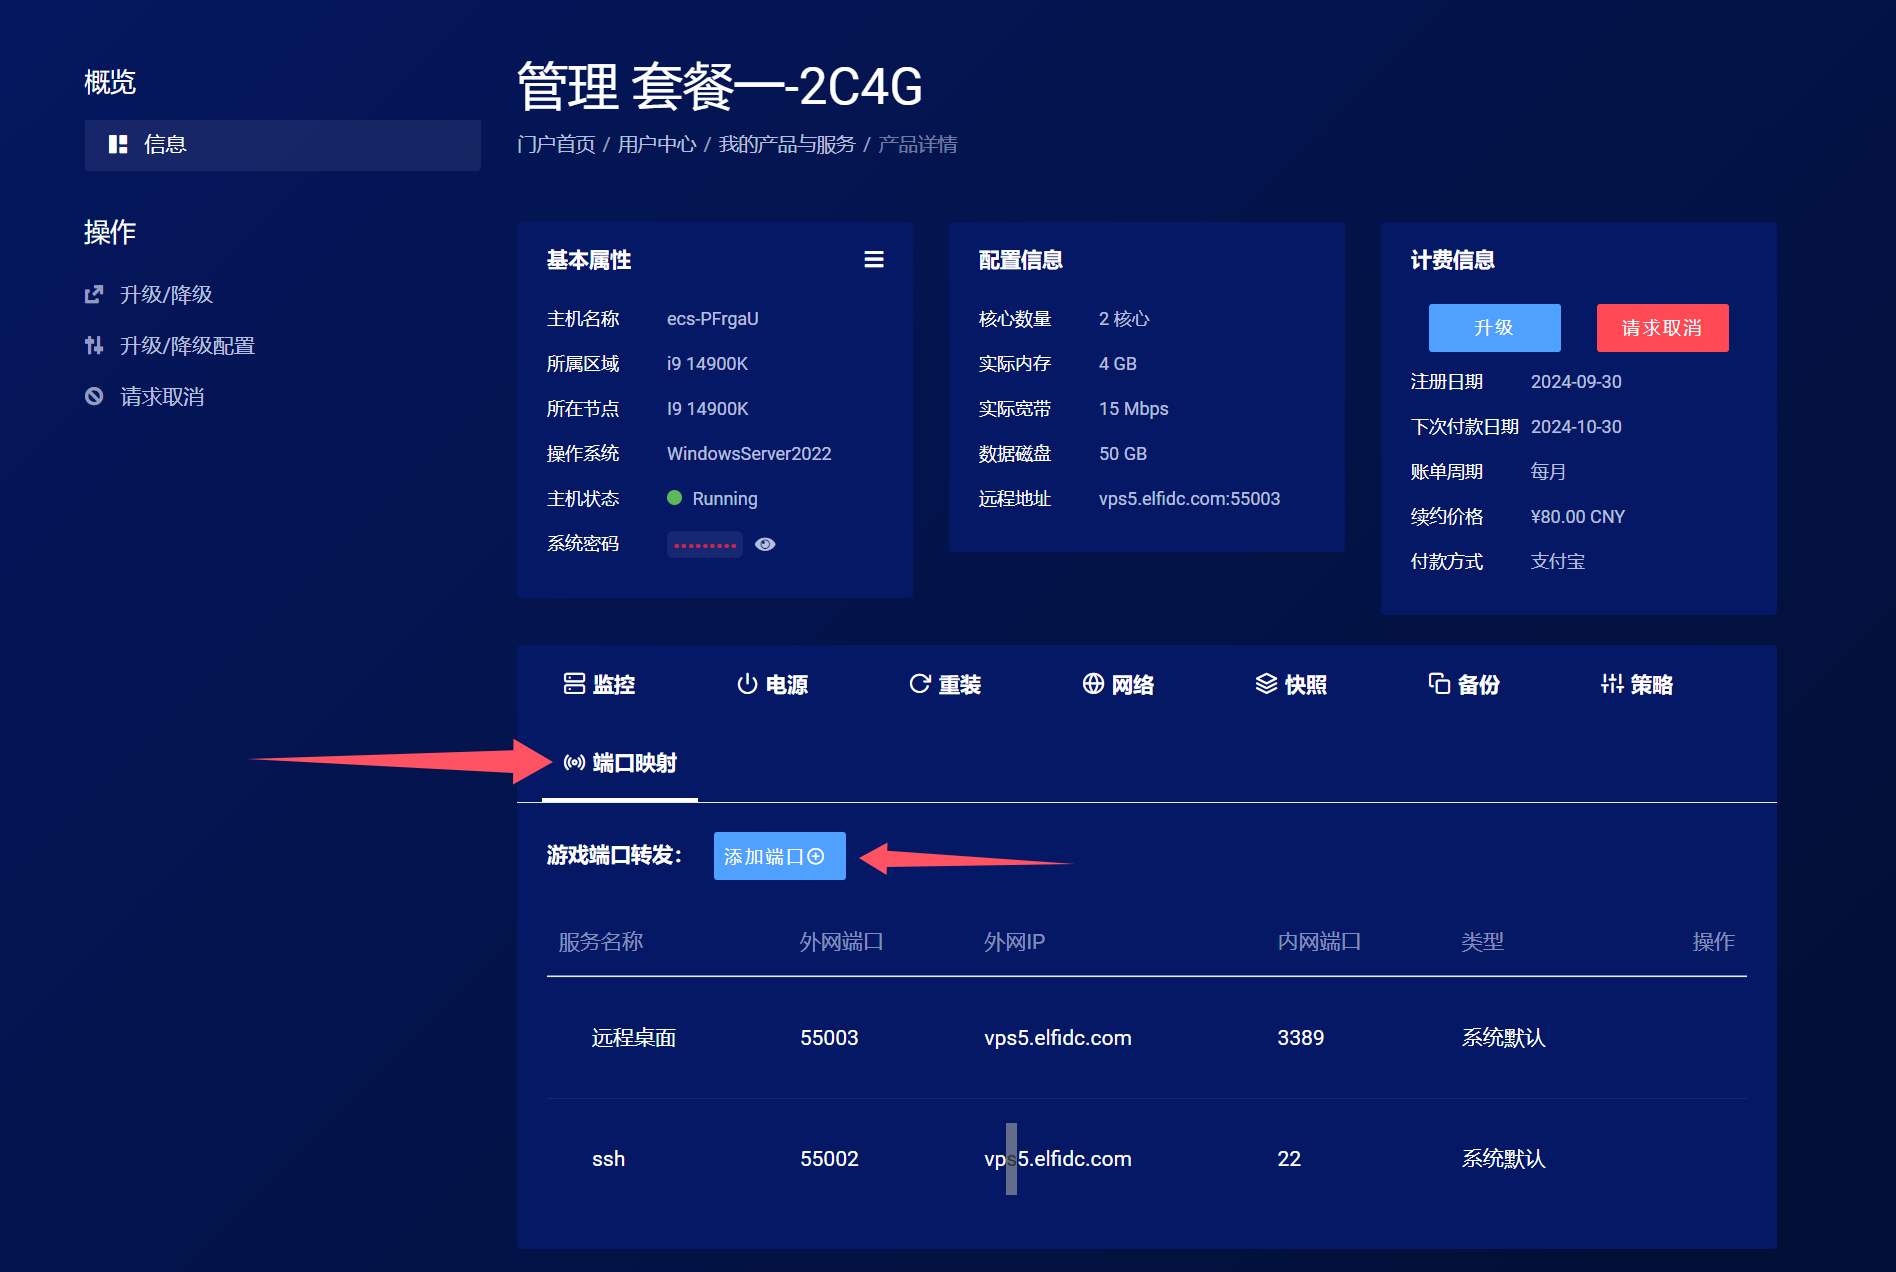Click the 快照 layers icon
1896x1272 pixels.
click(1266, 684)
